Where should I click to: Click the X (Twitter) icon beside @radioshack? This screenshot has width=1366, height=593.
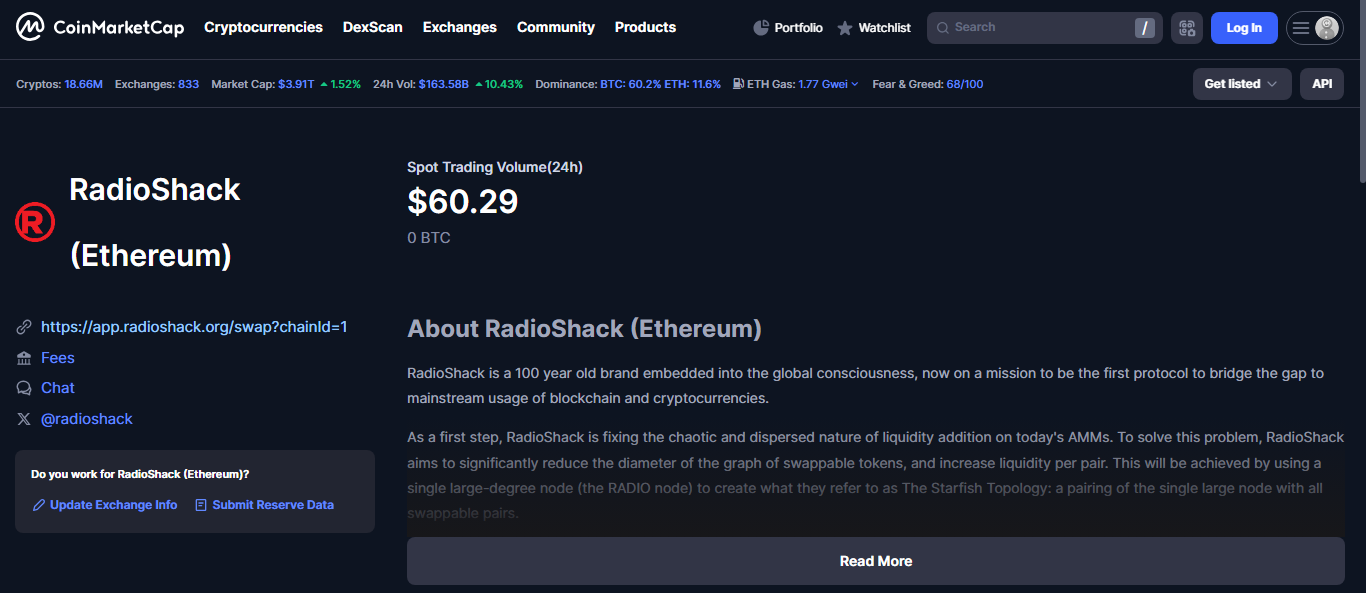(x=24, y=419)
